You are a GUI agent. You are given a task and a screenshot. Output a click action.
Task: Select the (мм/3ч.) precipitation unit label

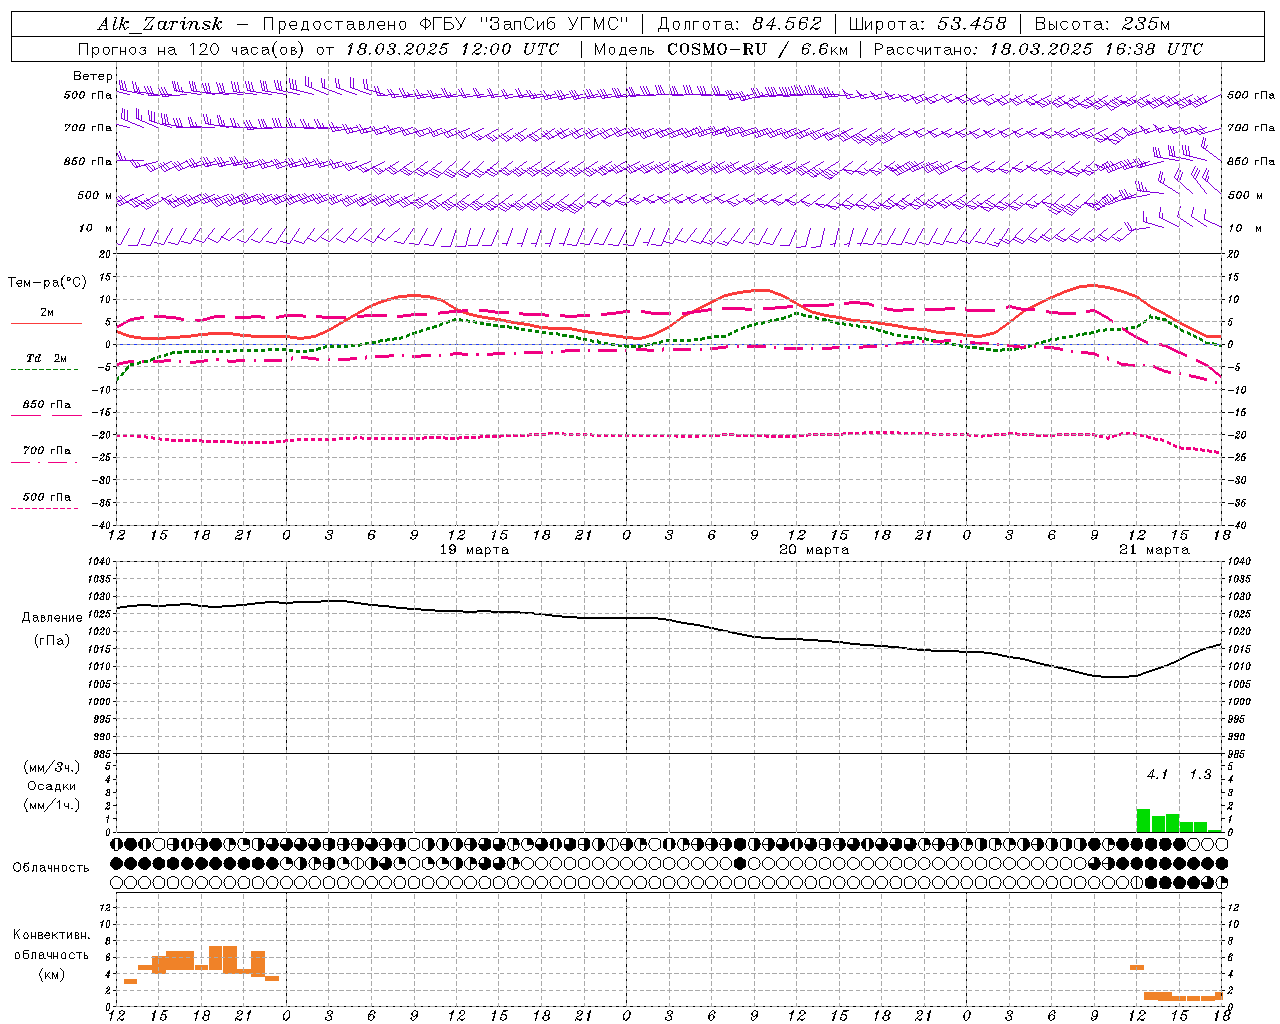(x=51, y=767)
